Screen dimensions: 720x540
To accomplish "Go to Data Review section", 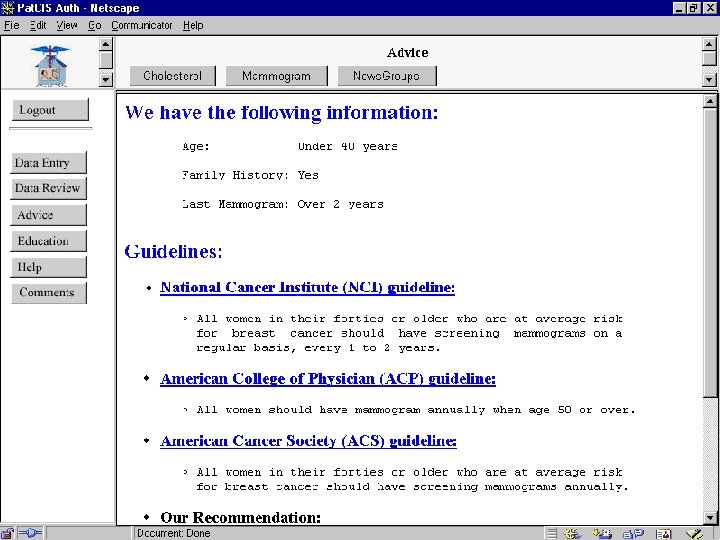I will (x=48, y=188).
